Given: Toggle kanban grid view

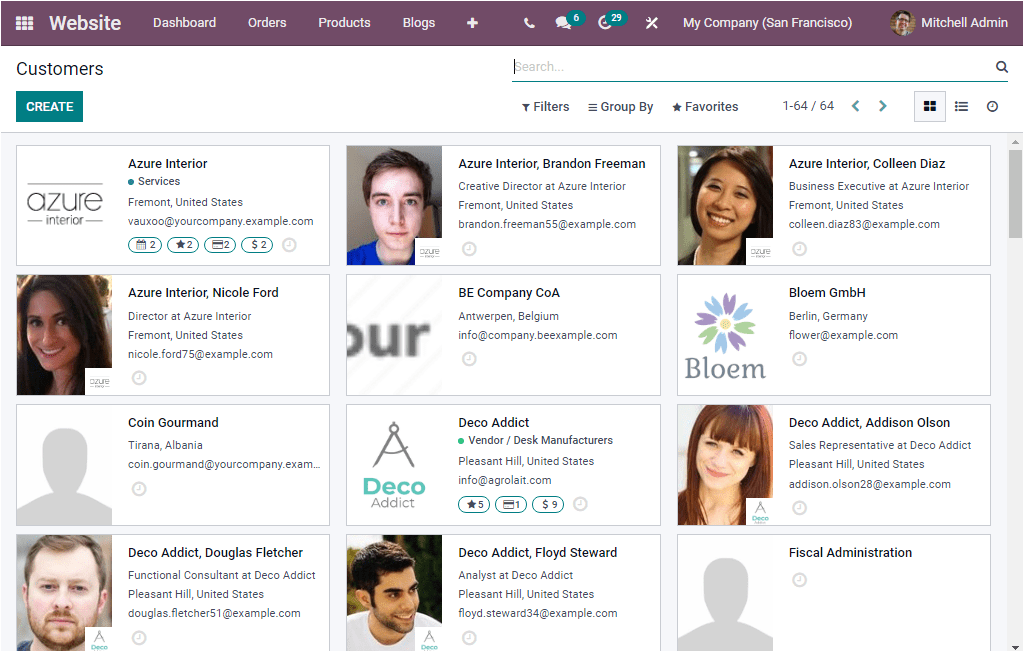Looking at the screenshot, I should 929,105.
